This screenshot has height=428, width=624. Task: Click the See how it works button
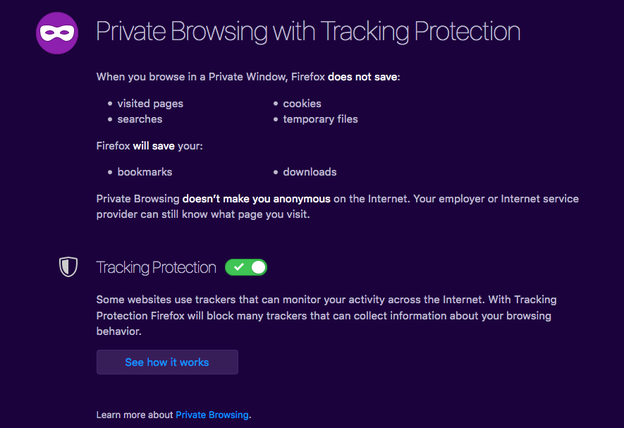click(x=167, y=362)
